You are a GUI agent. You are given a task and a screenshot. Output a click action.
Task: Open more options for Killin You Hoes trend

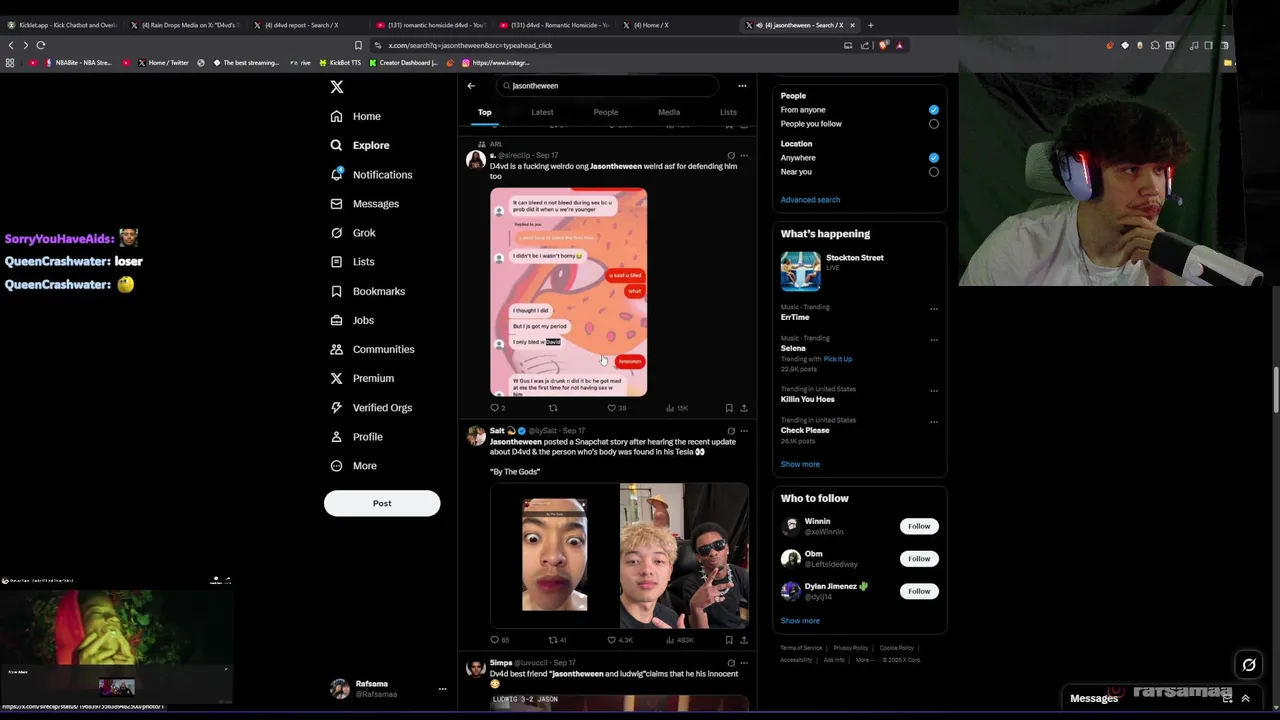(x=934, y=391)
